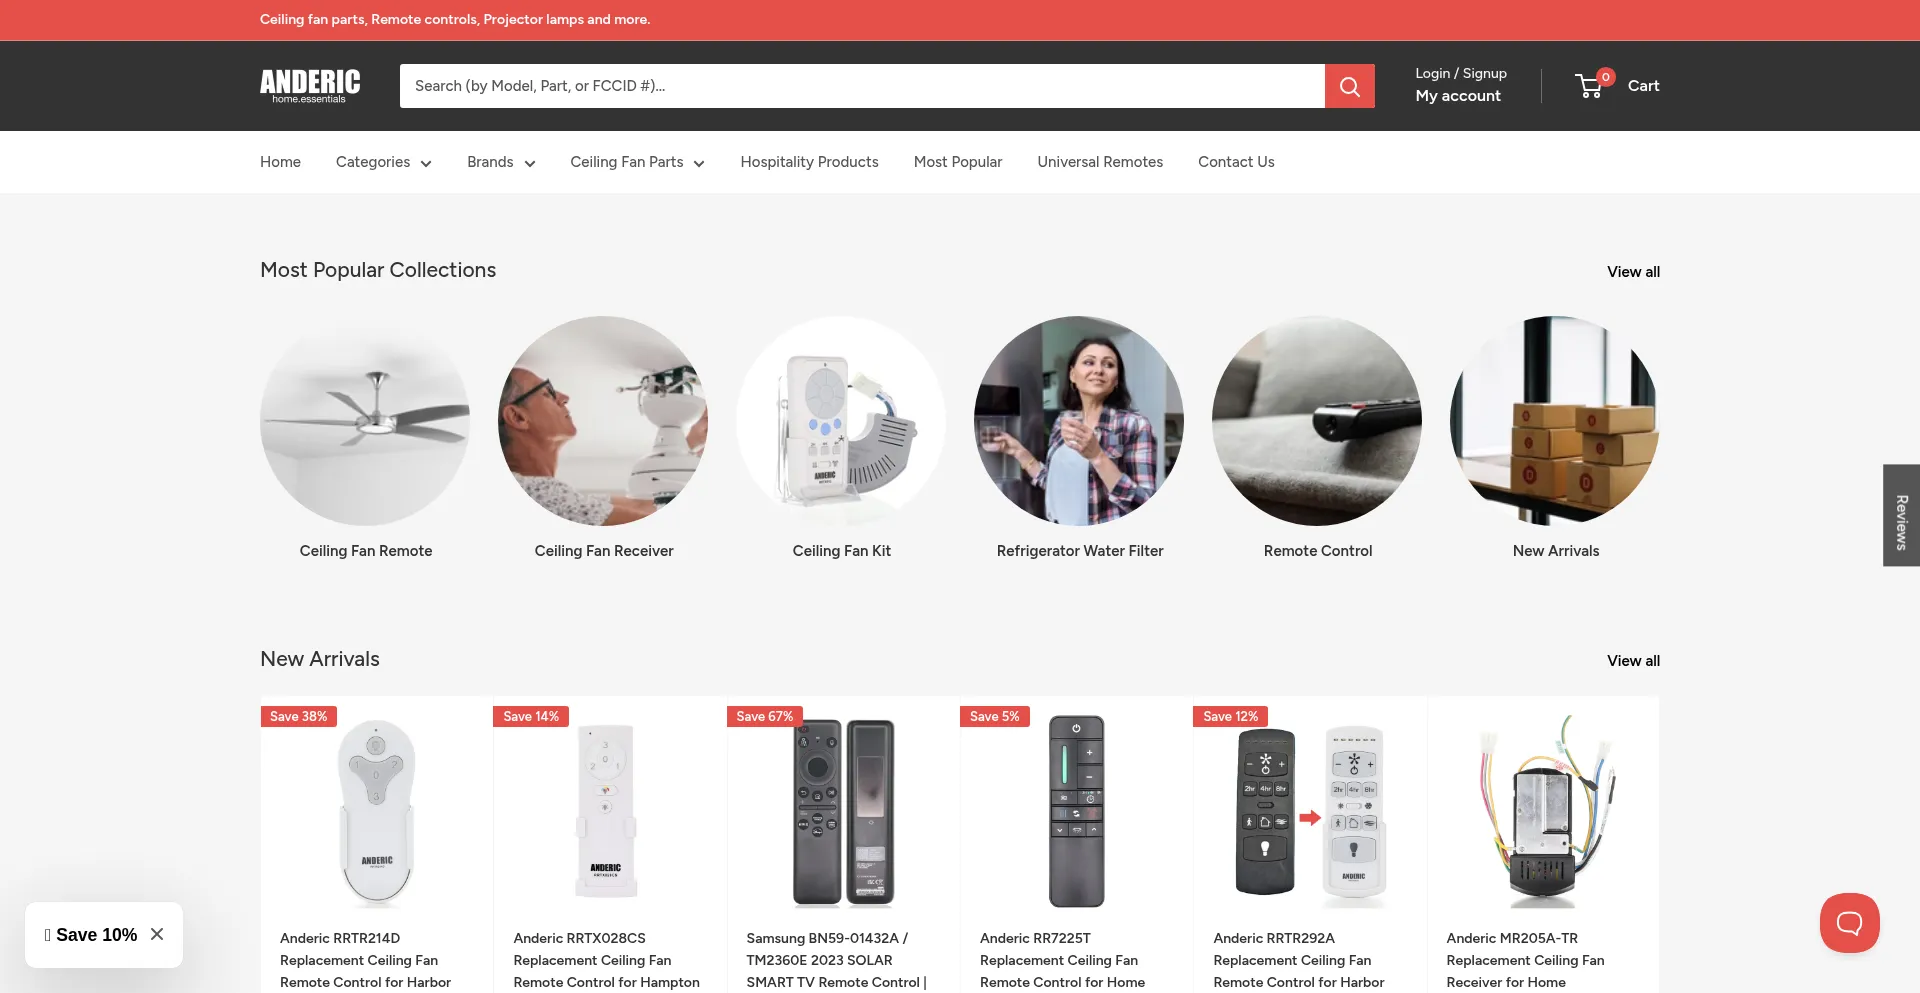Click the Anderic home essentials logo
Screen dimensions: 1920x993
pyautogui.click(x=310, y=86)
